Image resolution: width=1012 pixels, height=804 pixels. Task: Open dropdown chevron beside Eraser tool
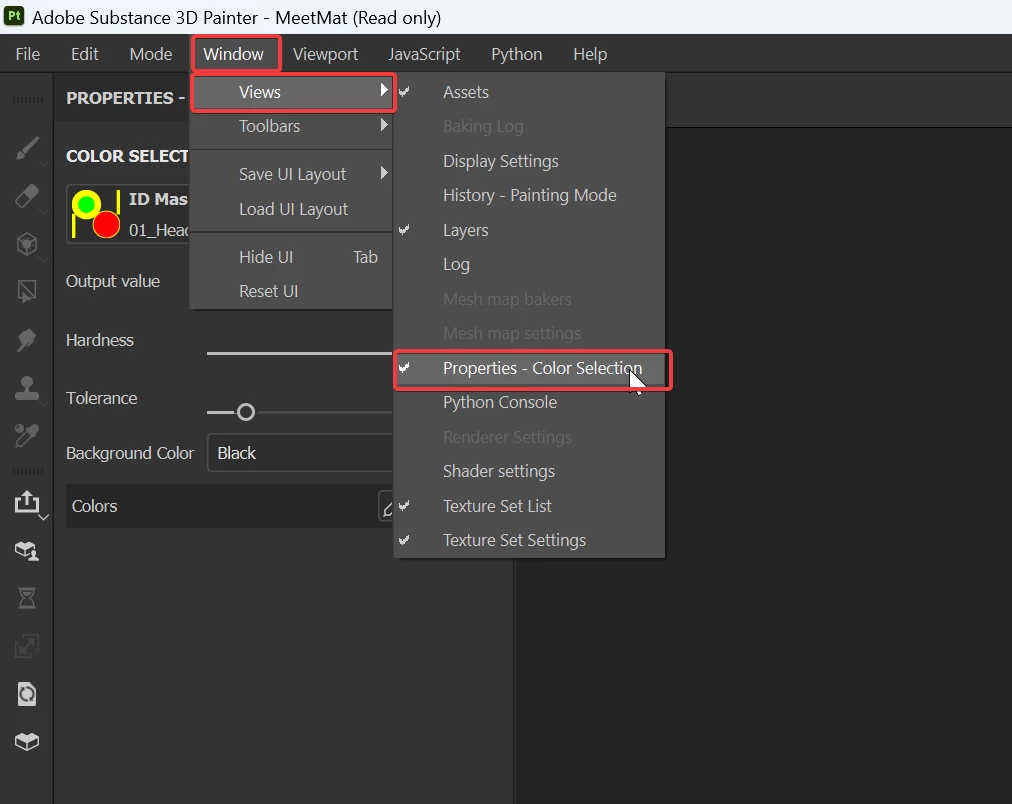43,212
